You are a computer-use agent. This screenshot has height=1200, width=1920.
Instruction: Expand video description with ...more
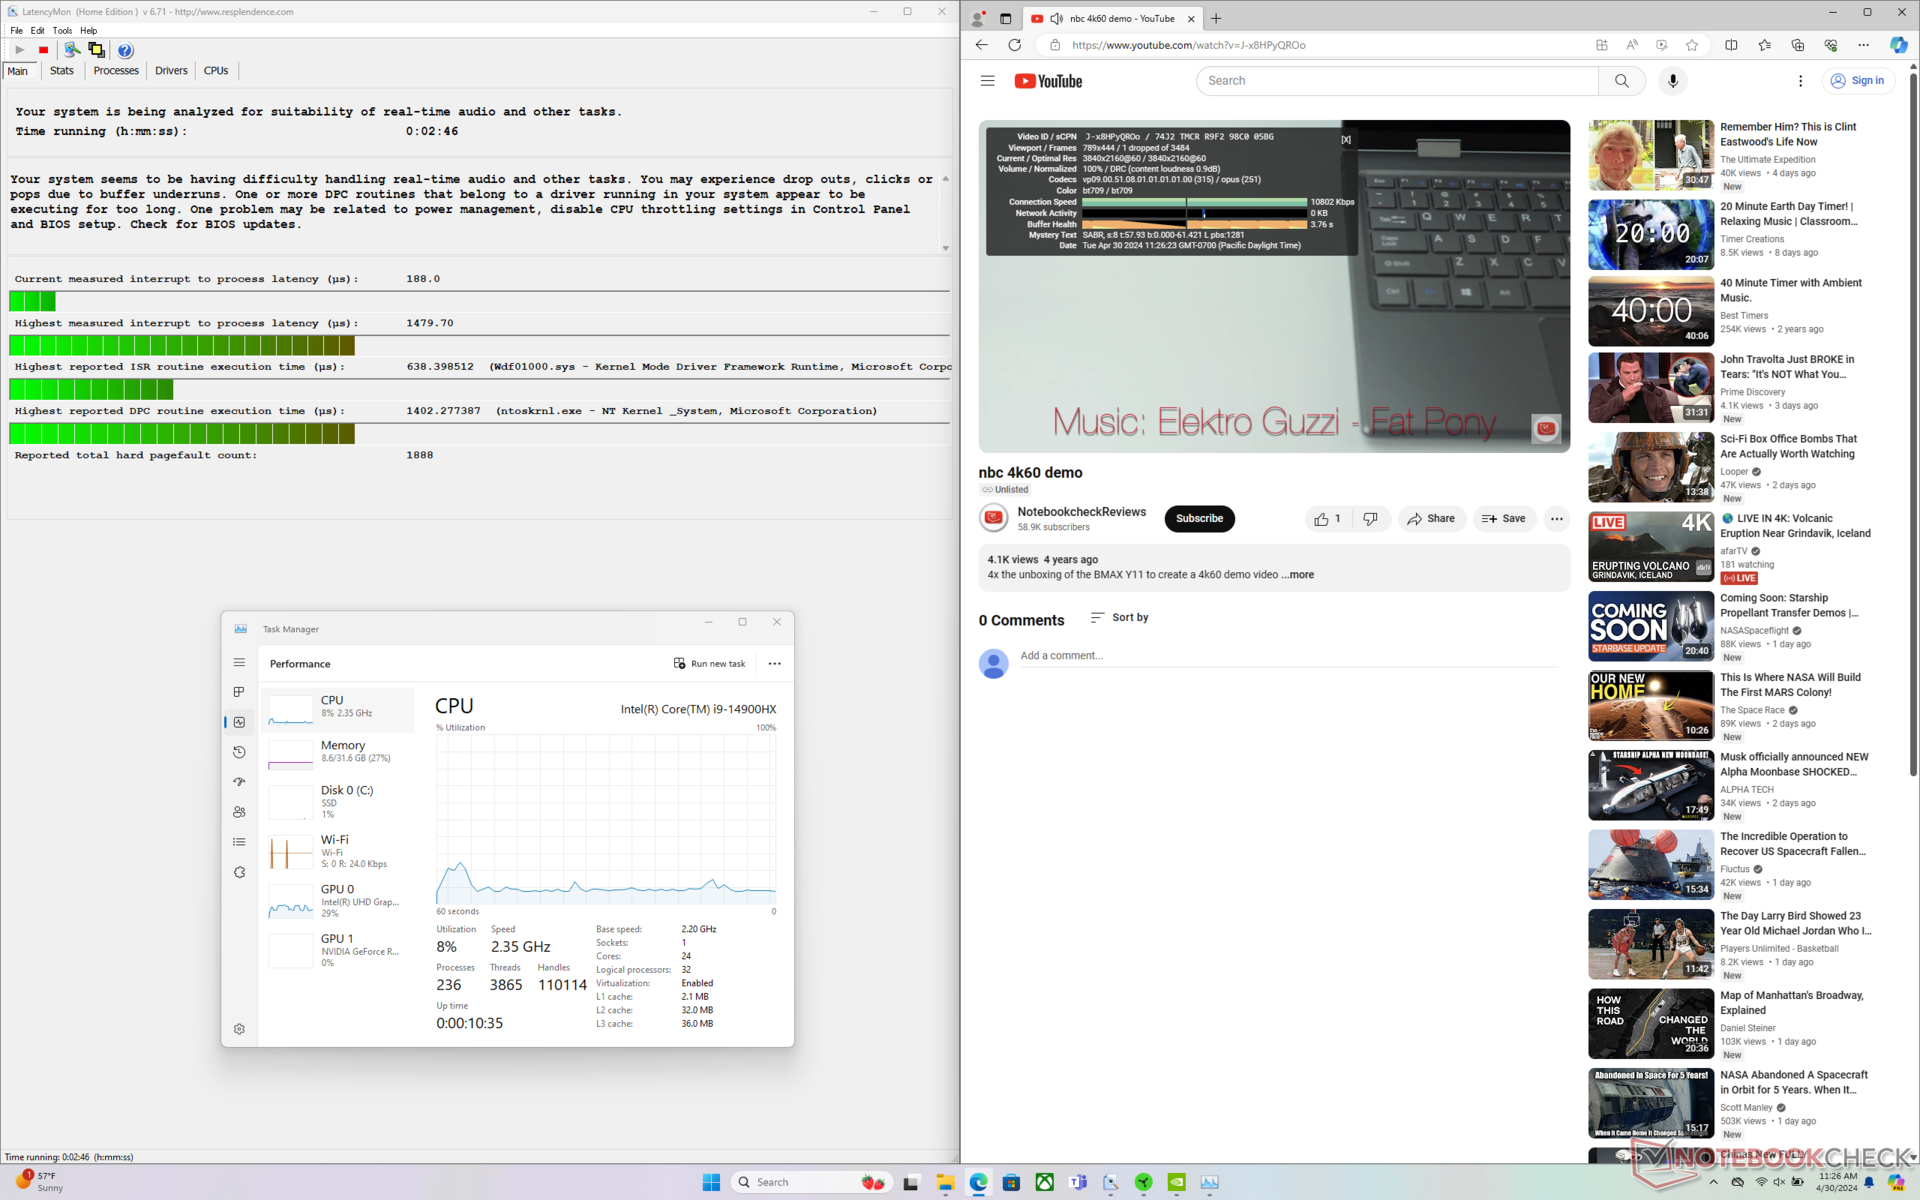click(x=1299, y=575)
